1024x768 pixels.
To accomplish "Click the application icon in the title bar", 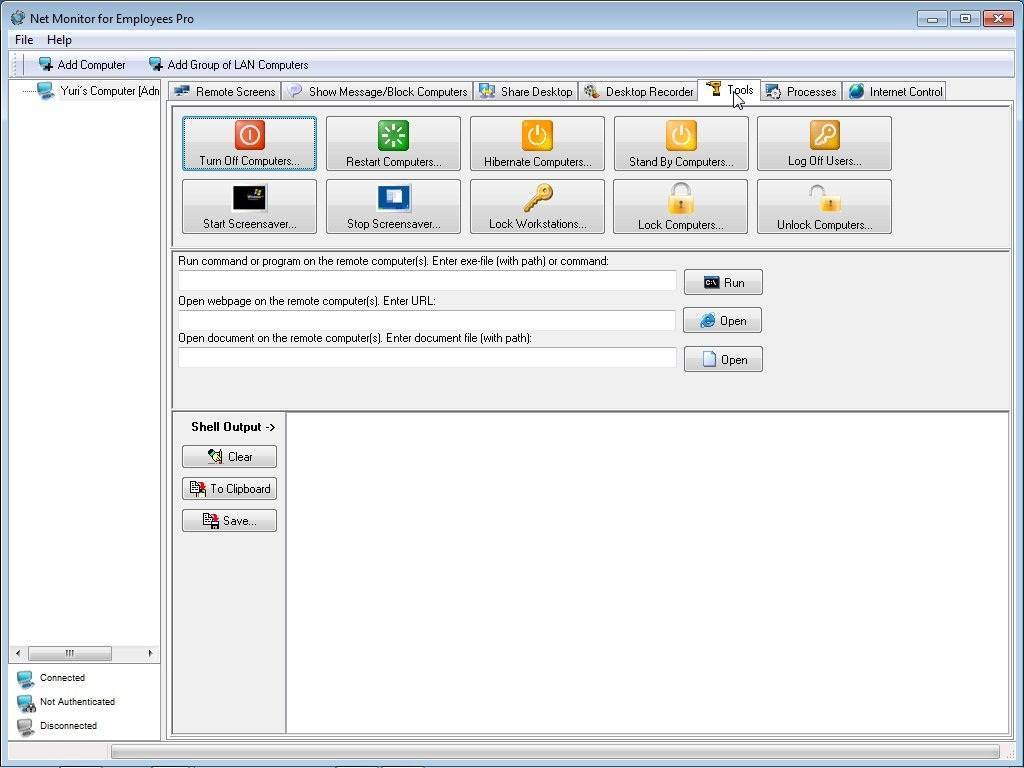I will click(x=18, y=18).
